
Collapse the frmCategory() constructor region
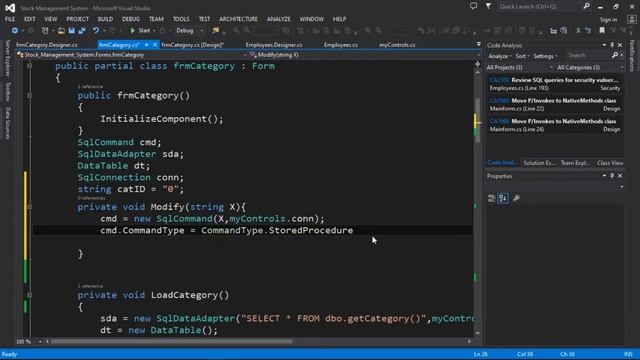tap(29, 95)
